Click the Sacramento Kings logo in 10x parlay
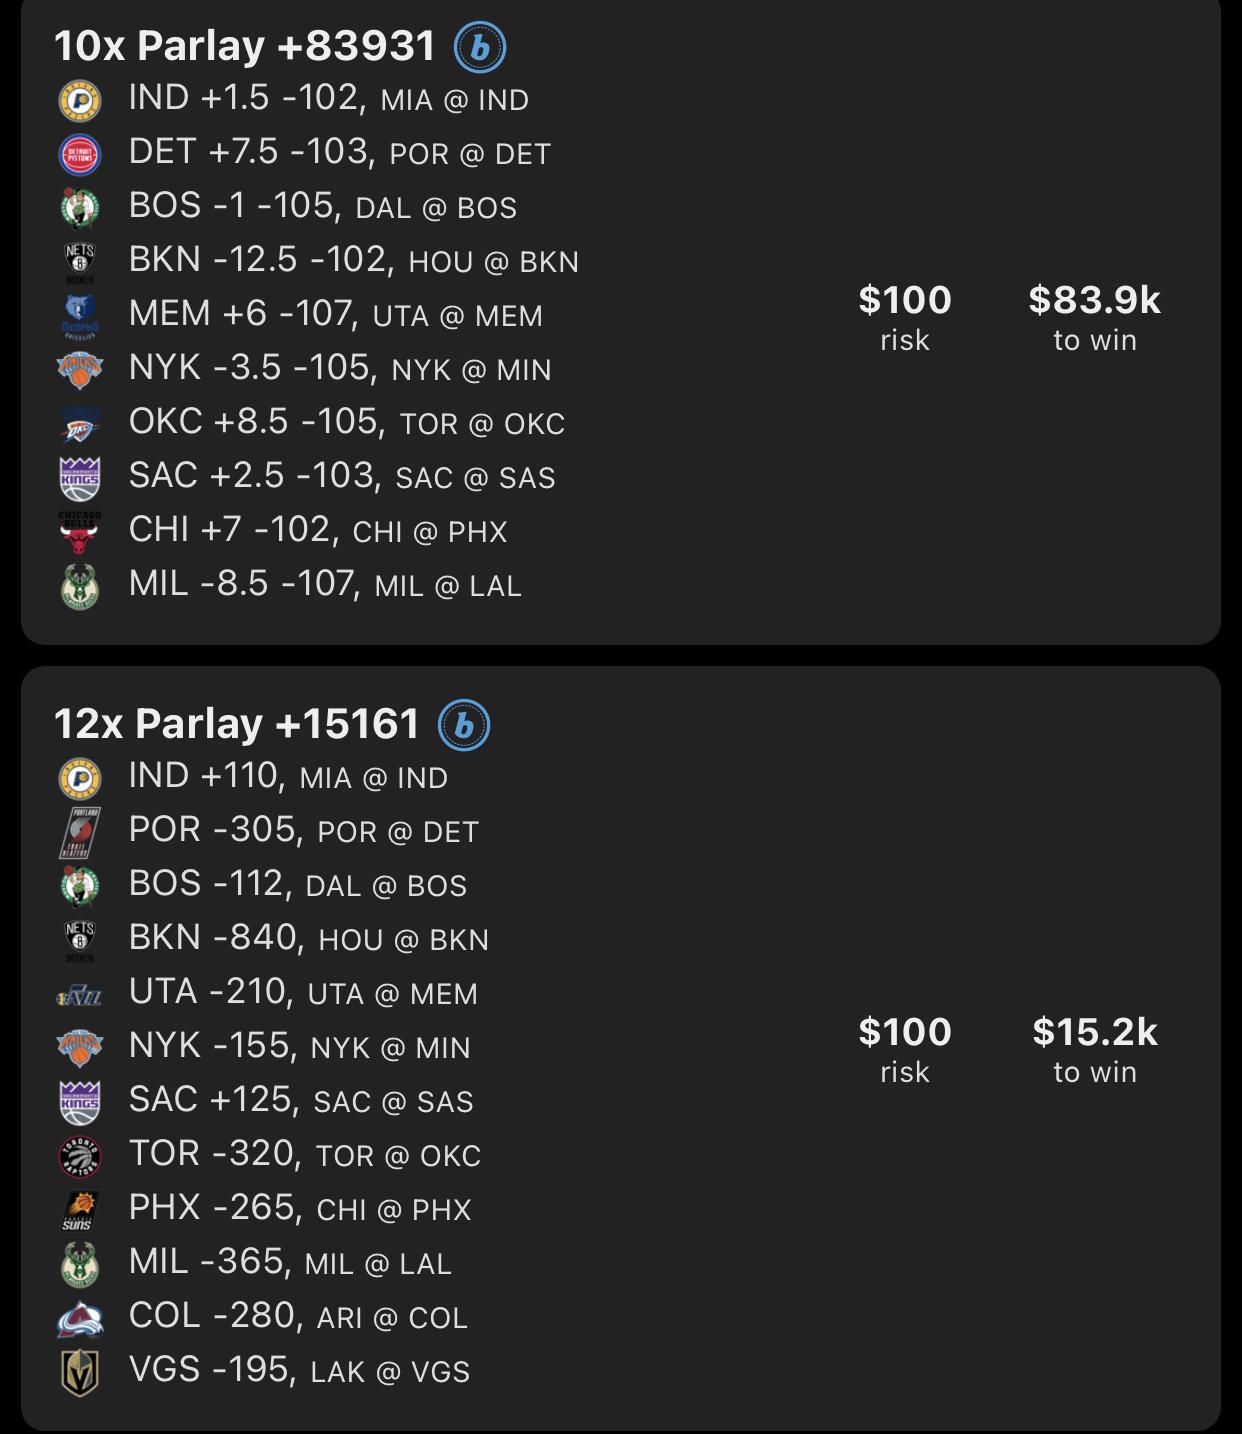1242x1434 pixels. [82, 477]
